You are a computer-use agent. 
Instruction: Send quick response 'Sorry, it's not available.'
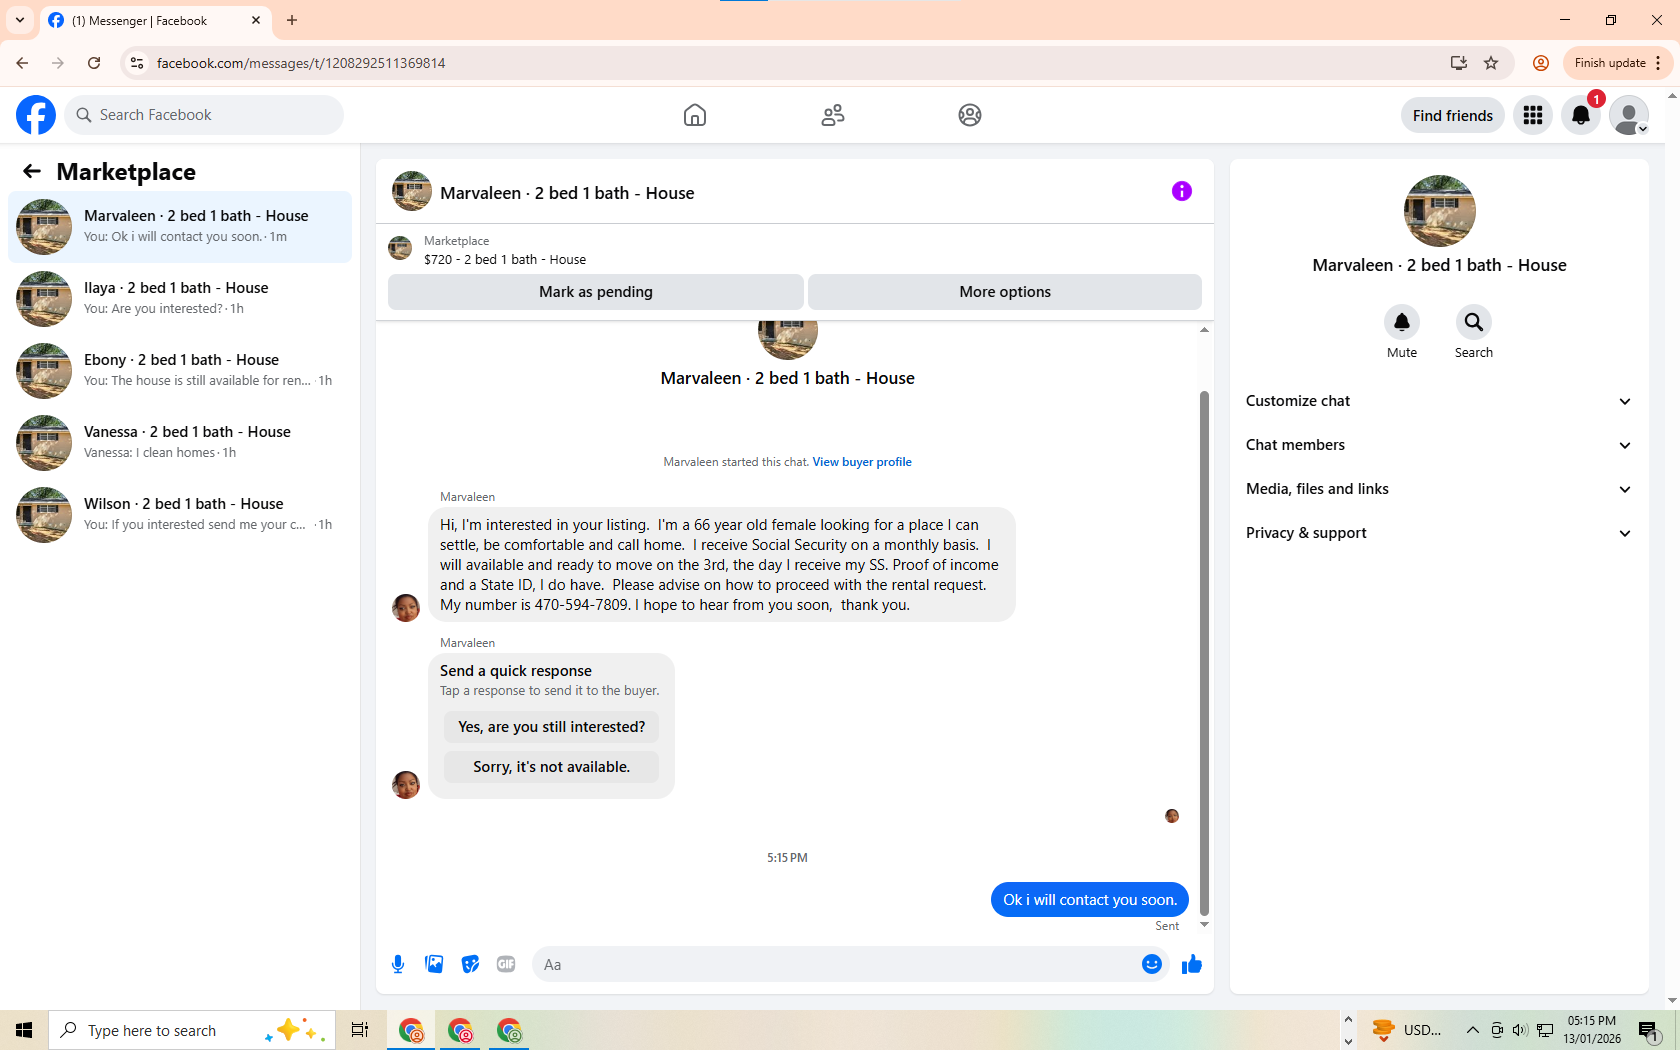552,767
